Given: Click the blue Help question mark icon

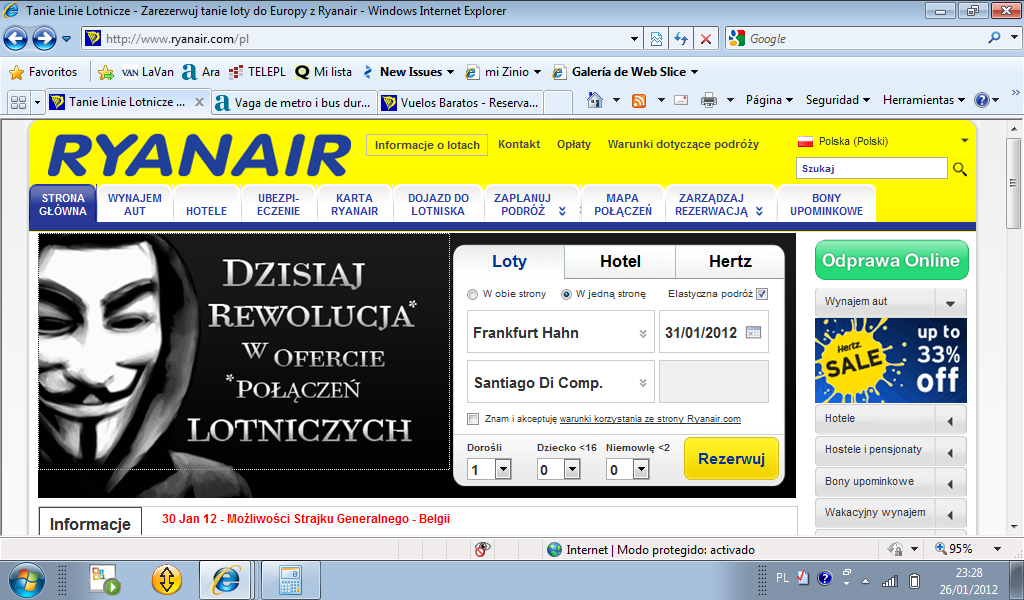Looking at the screenshot, I should 981,100.
